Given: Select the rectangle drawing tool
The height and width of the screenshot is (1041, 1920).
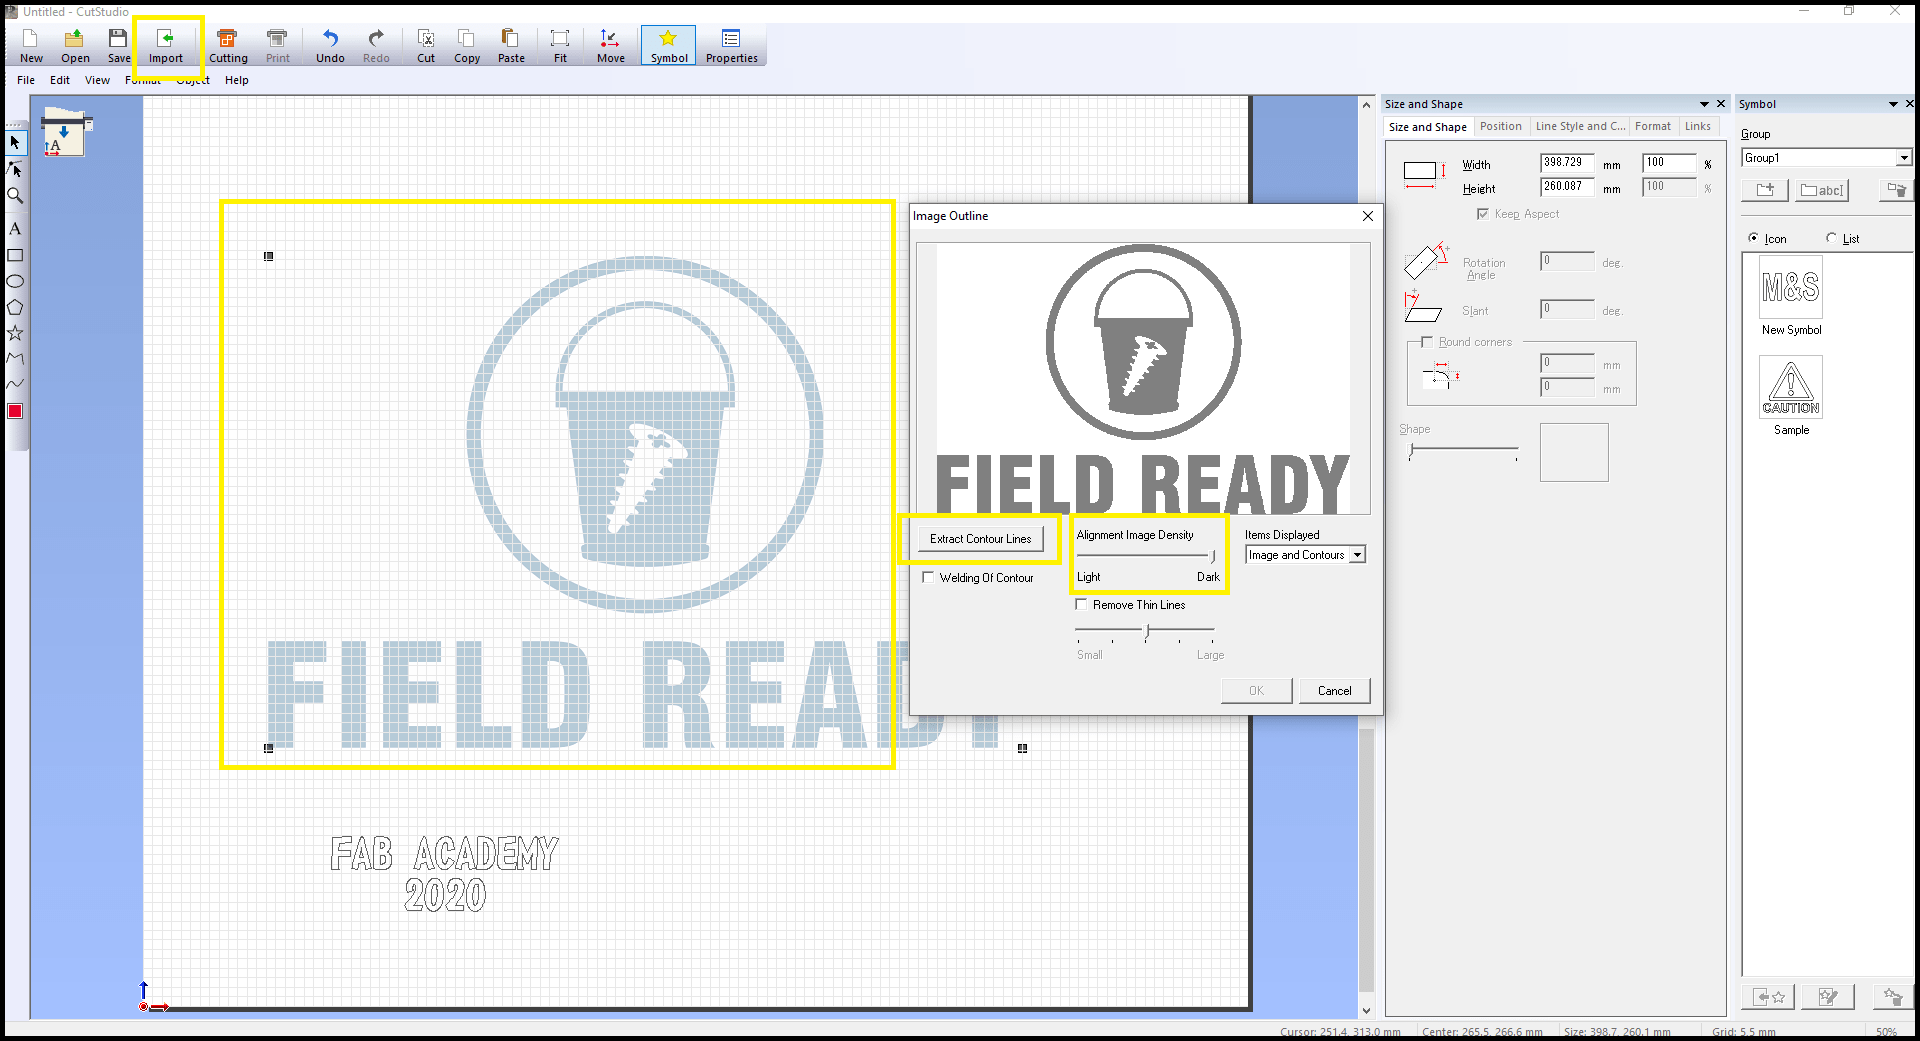Looking at the screenshot, I should (x=15, y=256).
